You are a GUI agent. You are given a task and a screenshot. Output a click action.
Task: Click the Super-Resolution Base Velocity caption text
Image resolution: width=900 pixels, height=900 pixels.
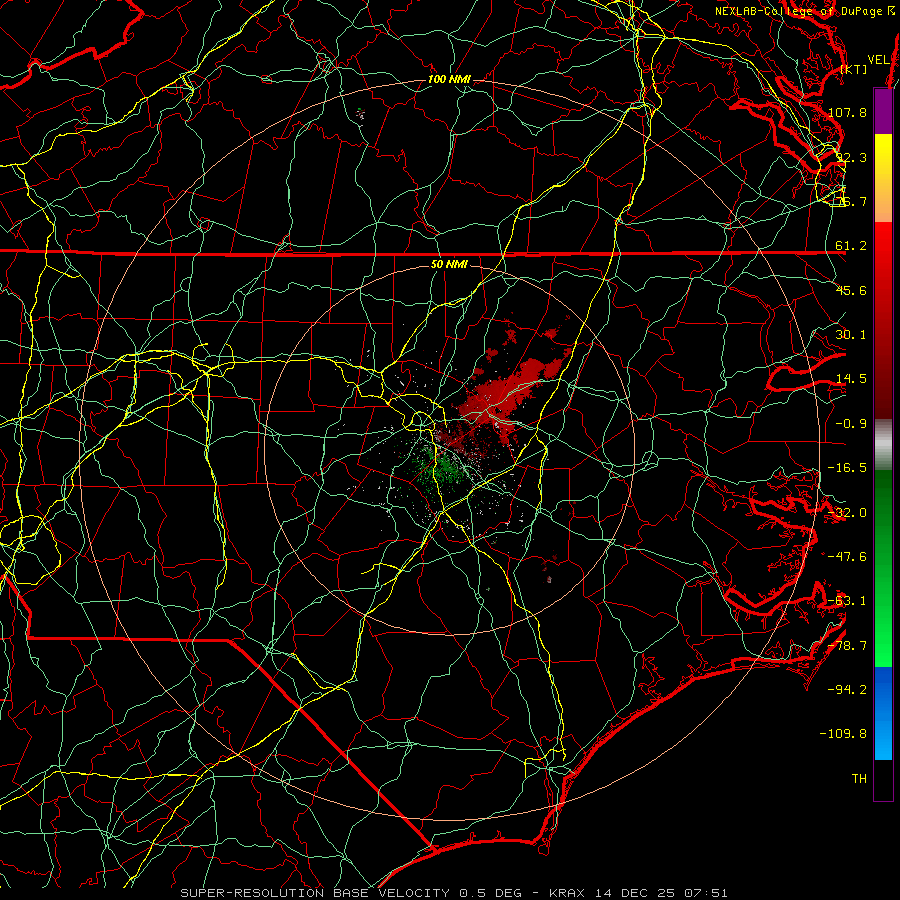point(453,893)
